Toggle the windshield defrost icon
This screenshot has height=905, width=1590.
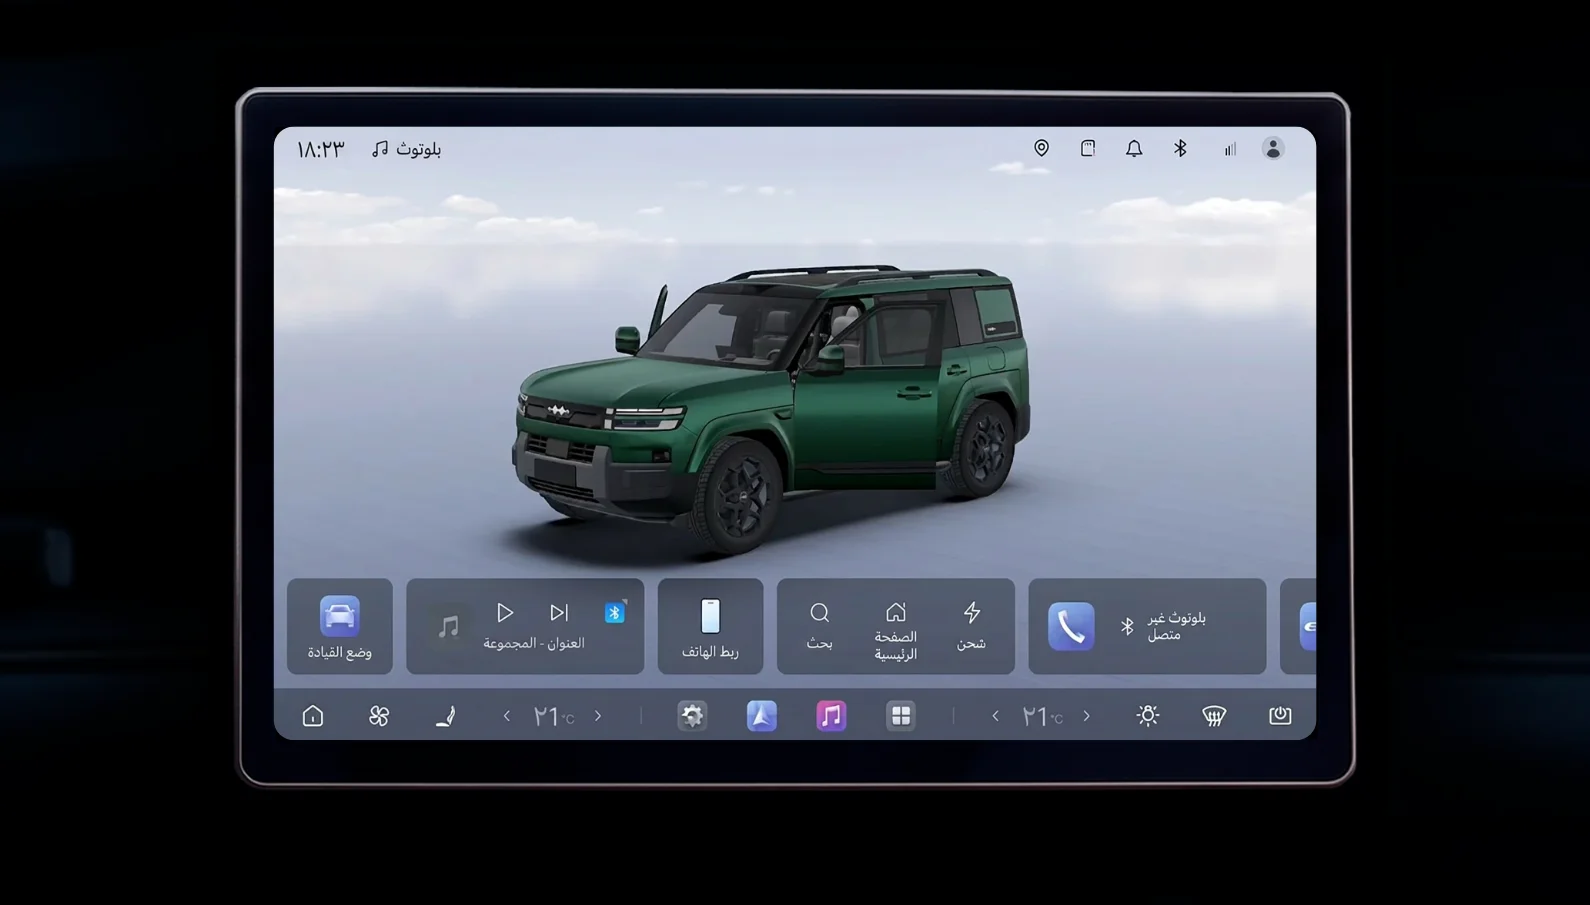[x=1214, y=716]
